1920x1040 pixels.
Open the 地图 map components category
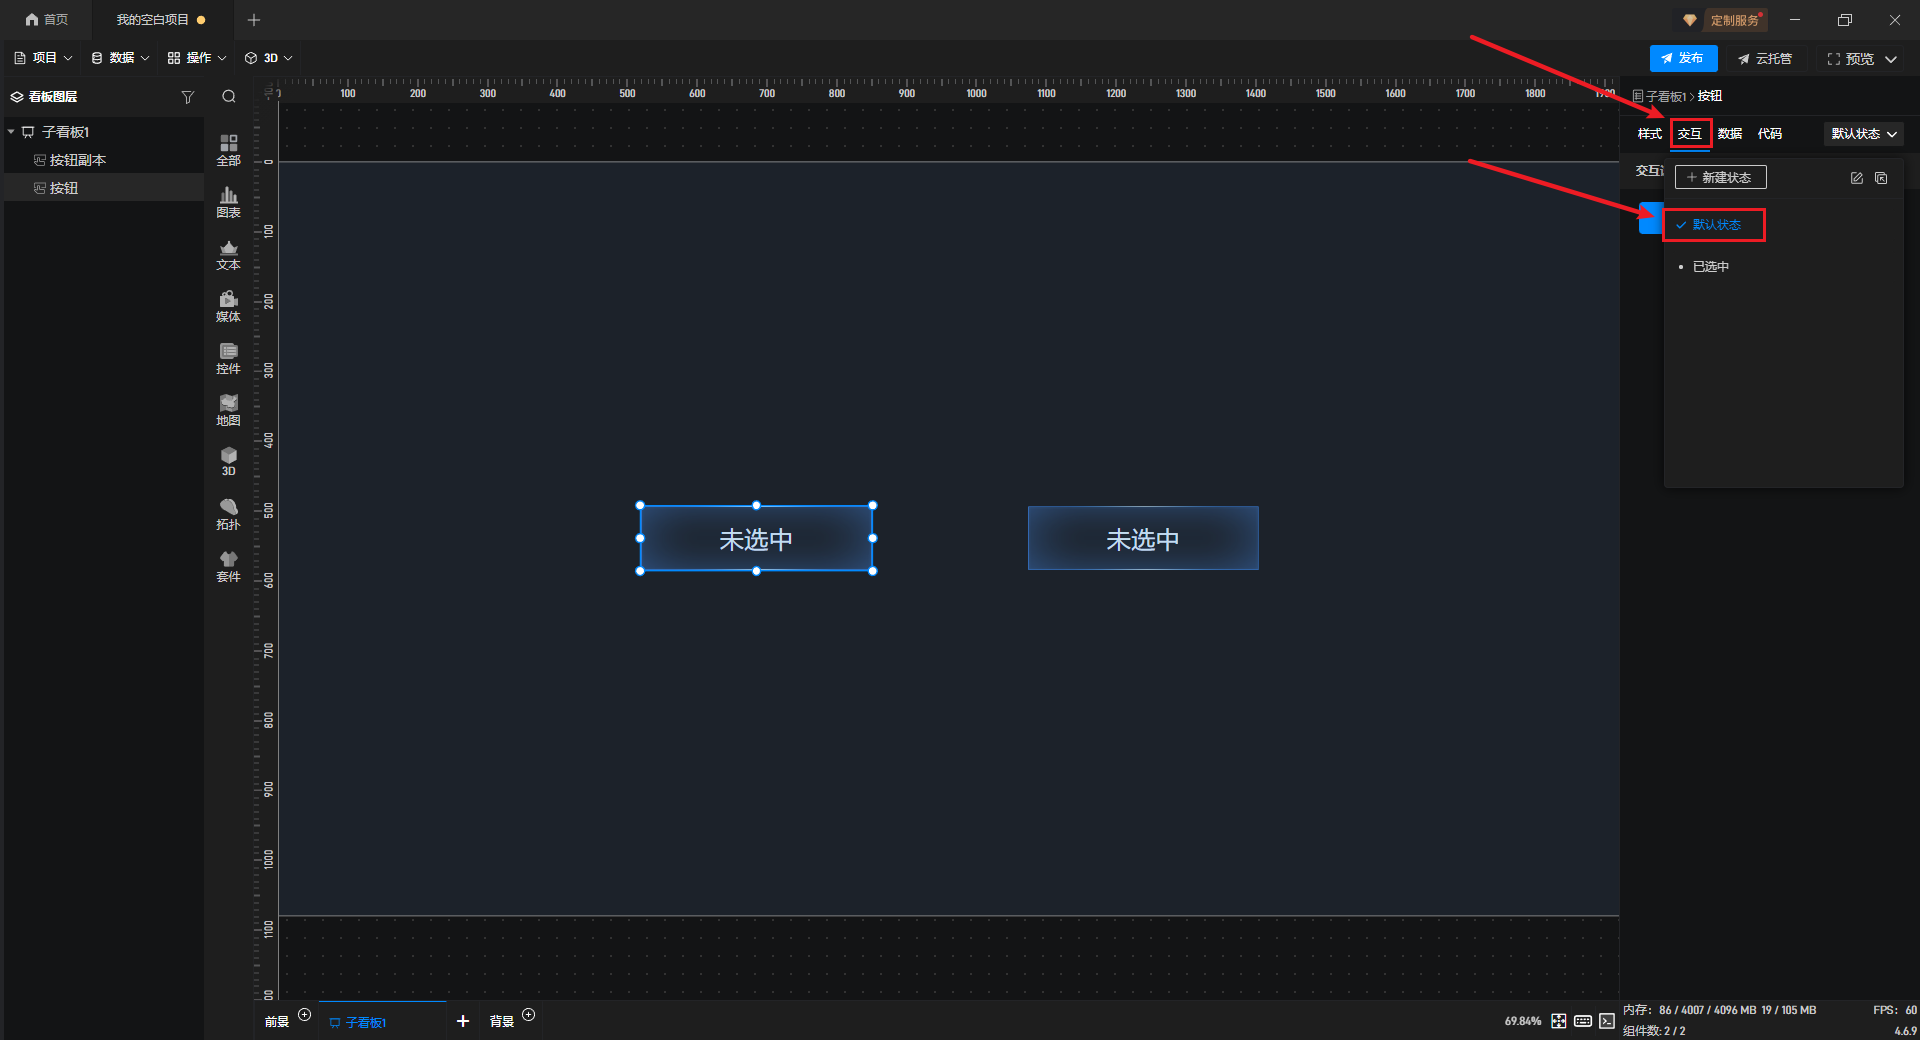[x=228, y=410]
